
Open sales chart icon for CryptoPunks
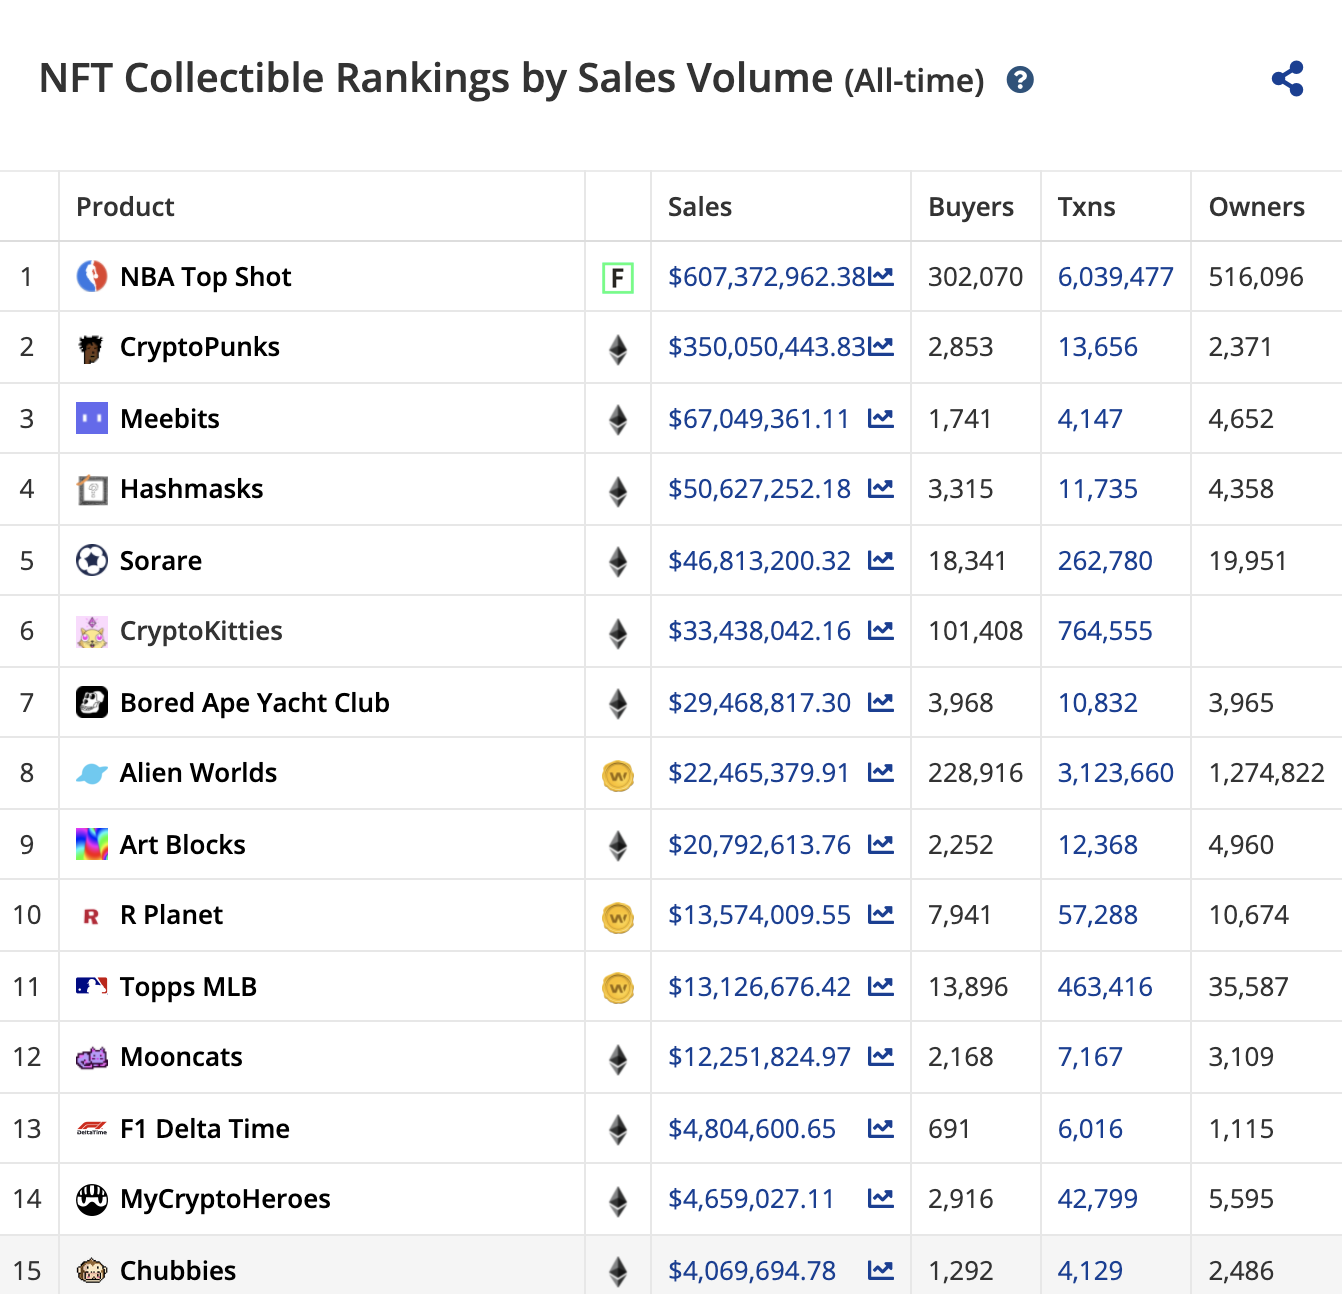tap(881, 347)
